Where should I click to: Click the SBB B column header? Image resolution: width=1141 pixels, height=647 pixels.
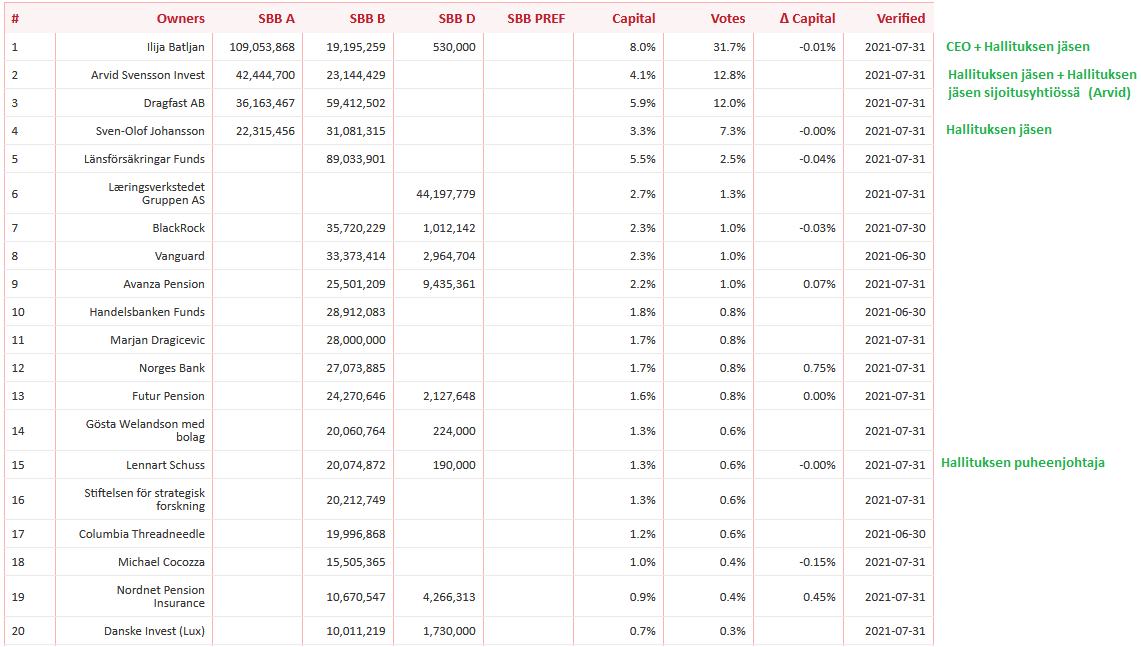pyautogui.click(x=367, y=18)
